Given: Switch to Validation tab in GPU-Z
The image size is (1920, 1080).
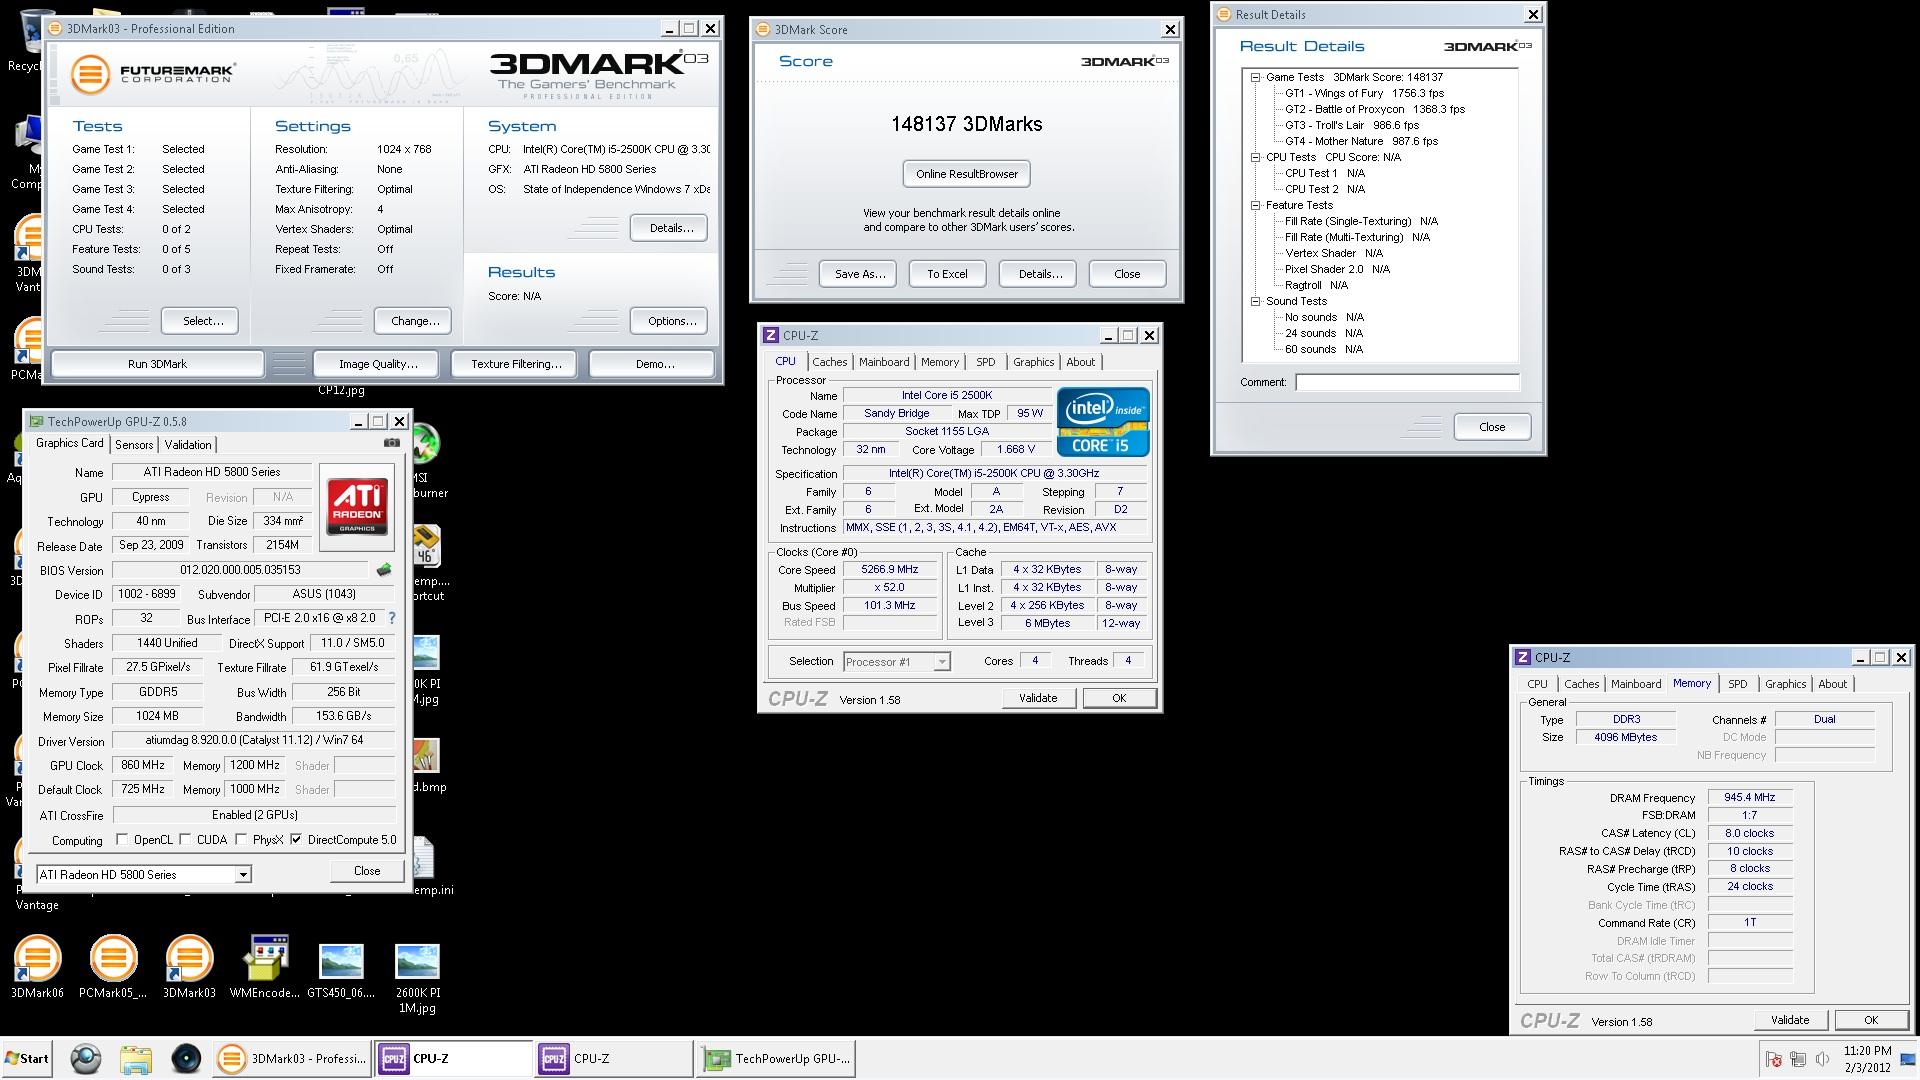Looking at the screenshot, I should coord(188,445).
